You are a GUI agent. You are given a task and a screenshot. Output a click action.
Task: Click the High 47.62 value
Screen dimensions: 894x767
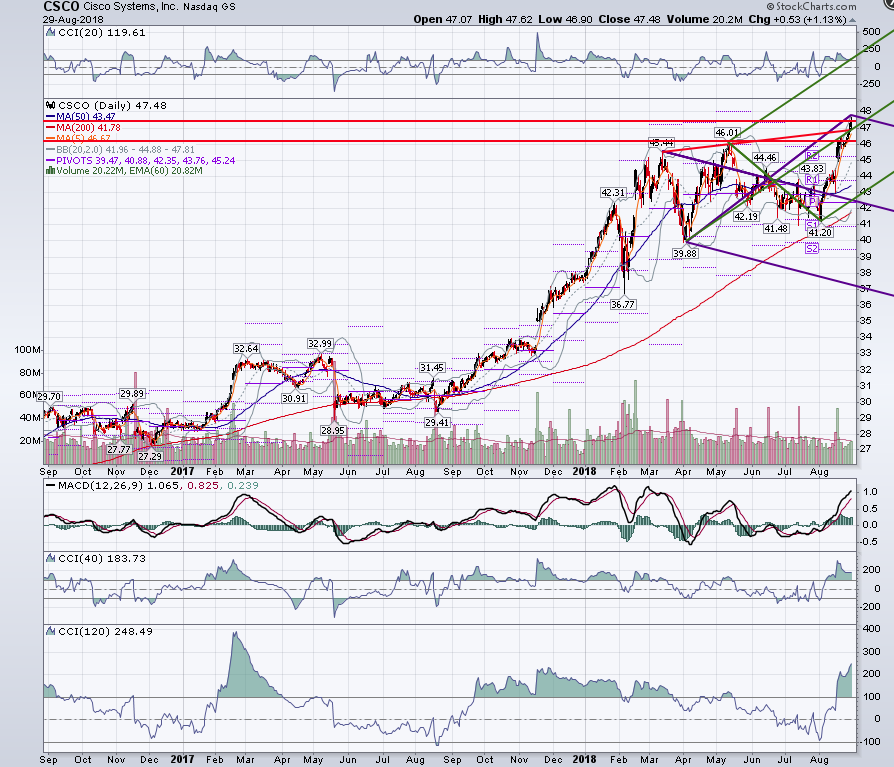tap(505, 19)
